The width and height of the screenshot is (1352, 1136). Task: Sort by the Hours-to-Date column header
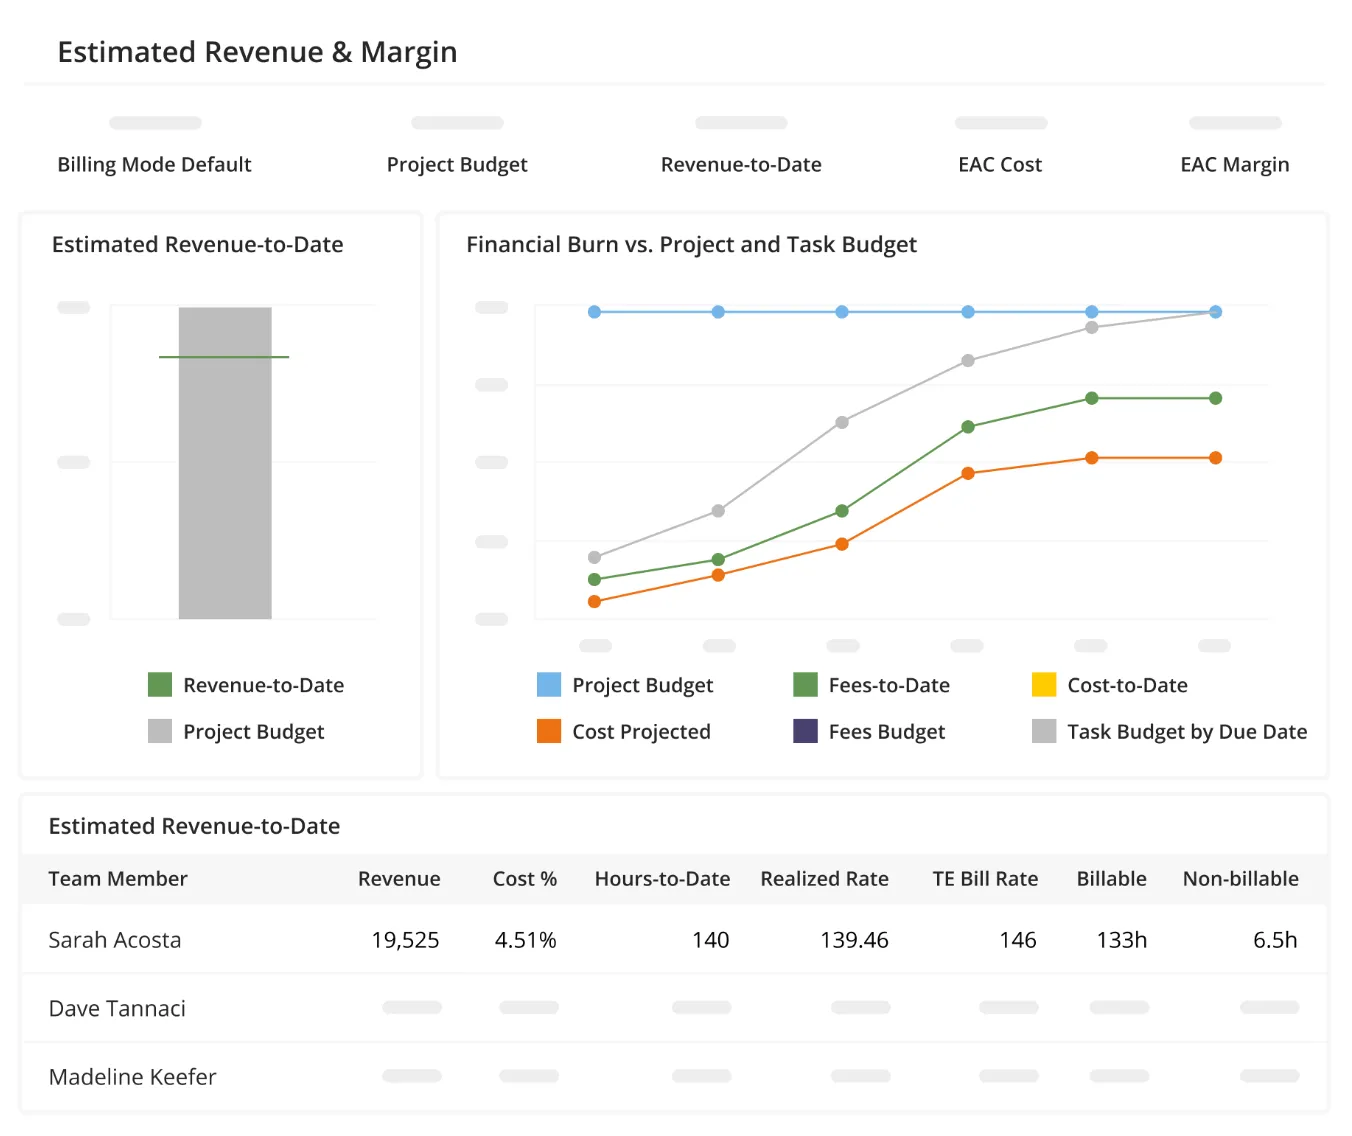[x=662, y=879]
